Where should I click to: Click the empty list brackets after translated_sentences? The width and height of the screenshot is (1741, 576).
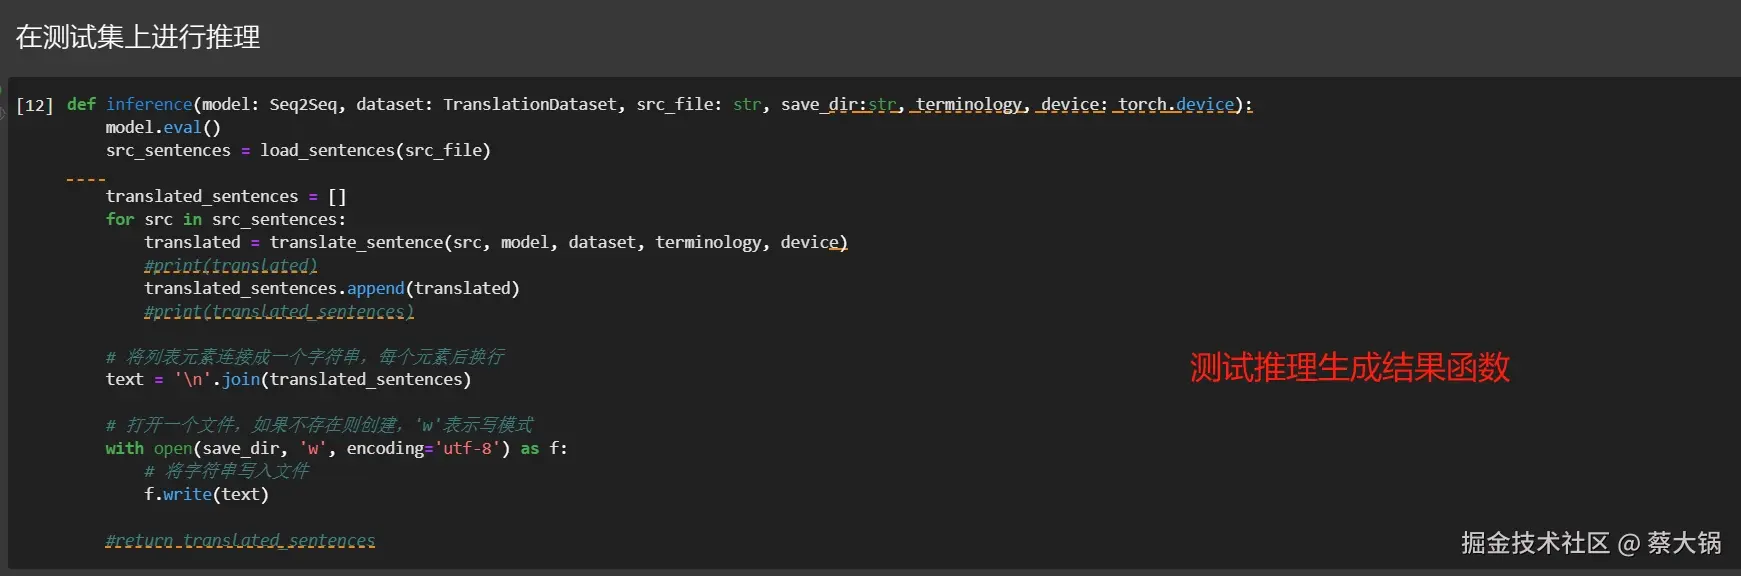tap(337, 196)
